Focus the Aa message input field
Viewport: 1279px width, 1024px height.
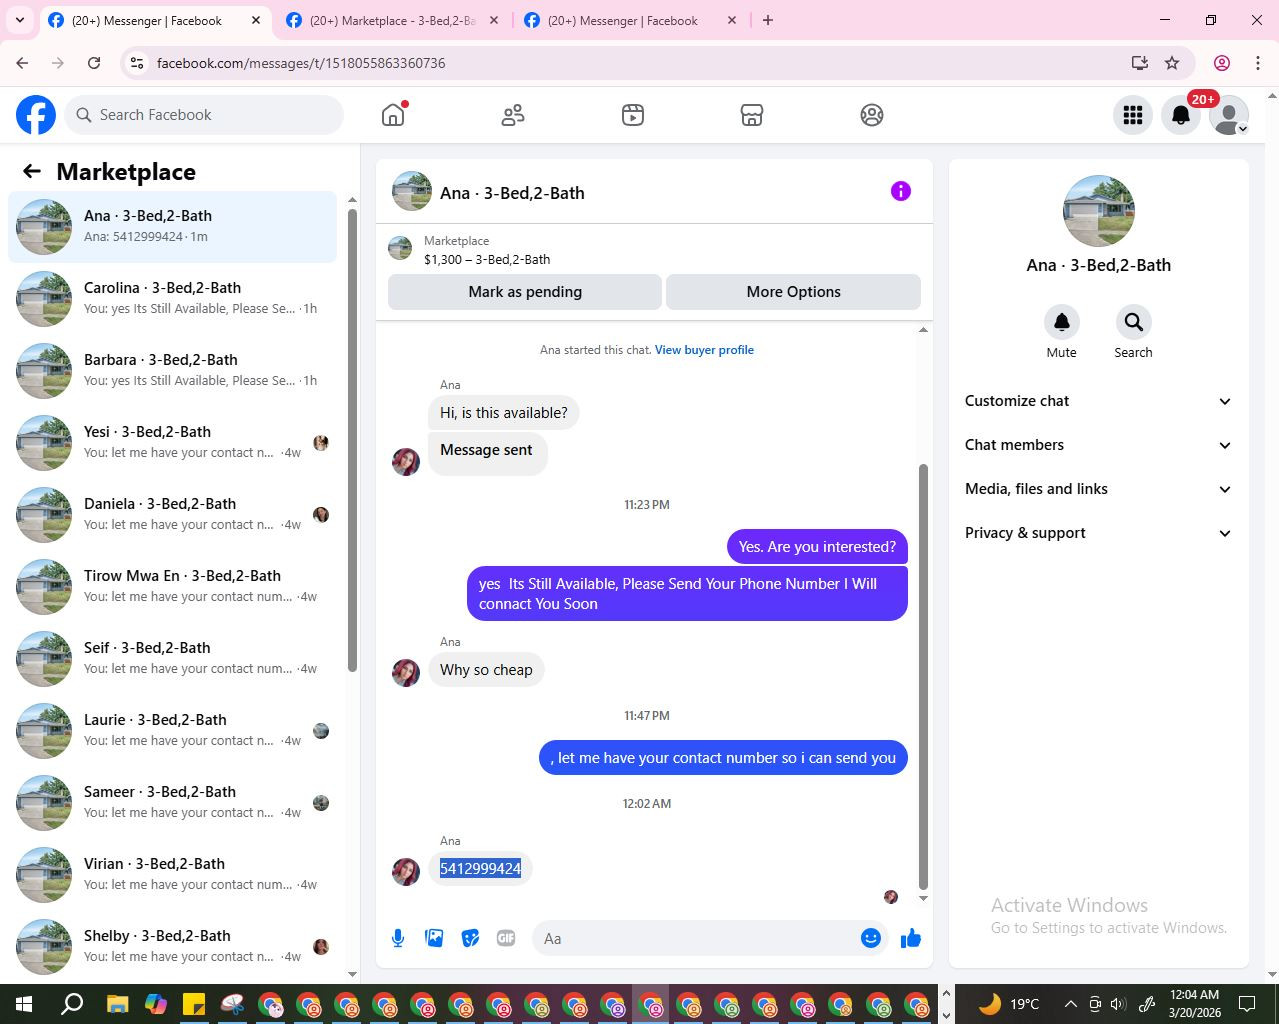coord(697,938)
